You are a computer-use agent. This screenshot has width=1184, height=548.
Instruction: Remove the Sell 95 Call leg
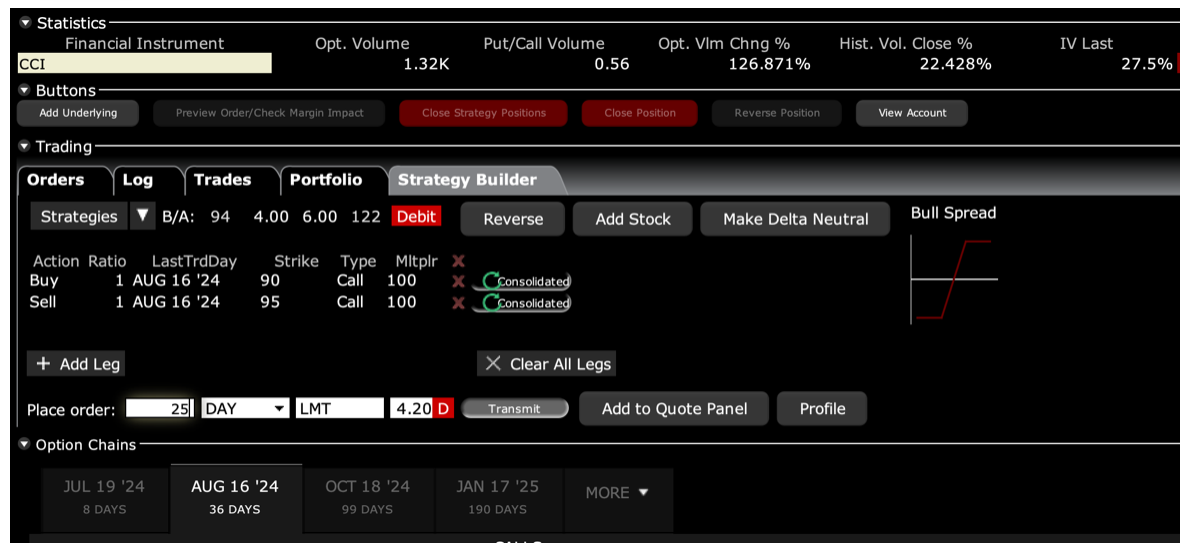click(x=459, y=303)
